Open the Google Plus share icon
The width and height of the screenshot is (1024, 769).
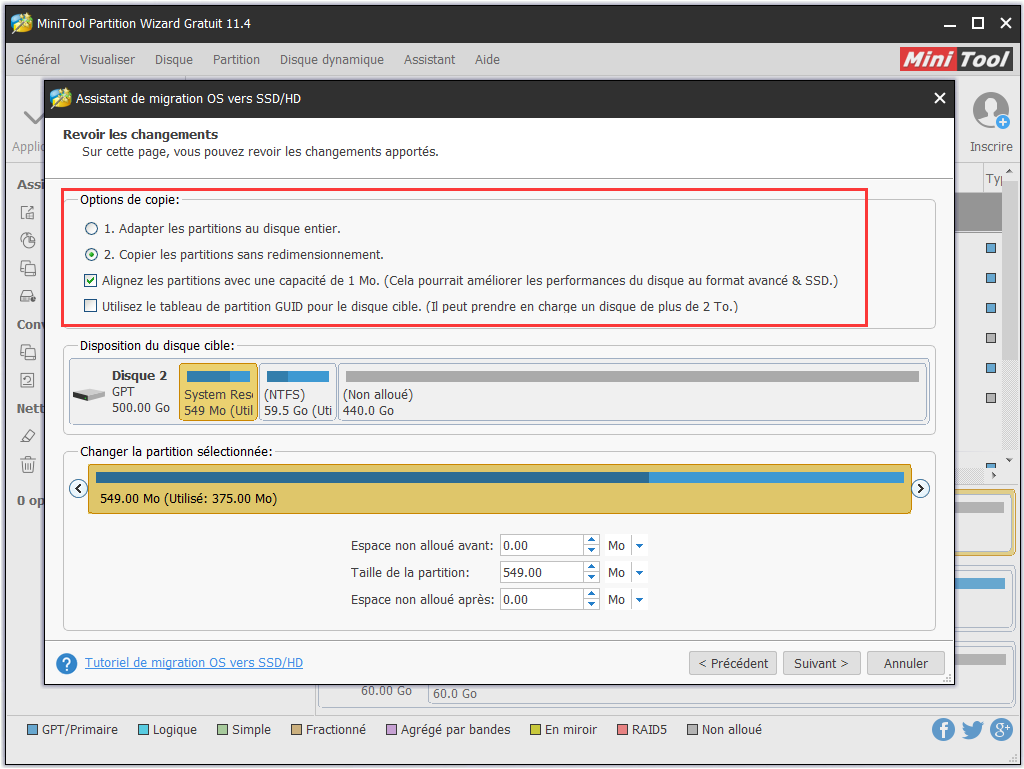tap(1001, 729)
